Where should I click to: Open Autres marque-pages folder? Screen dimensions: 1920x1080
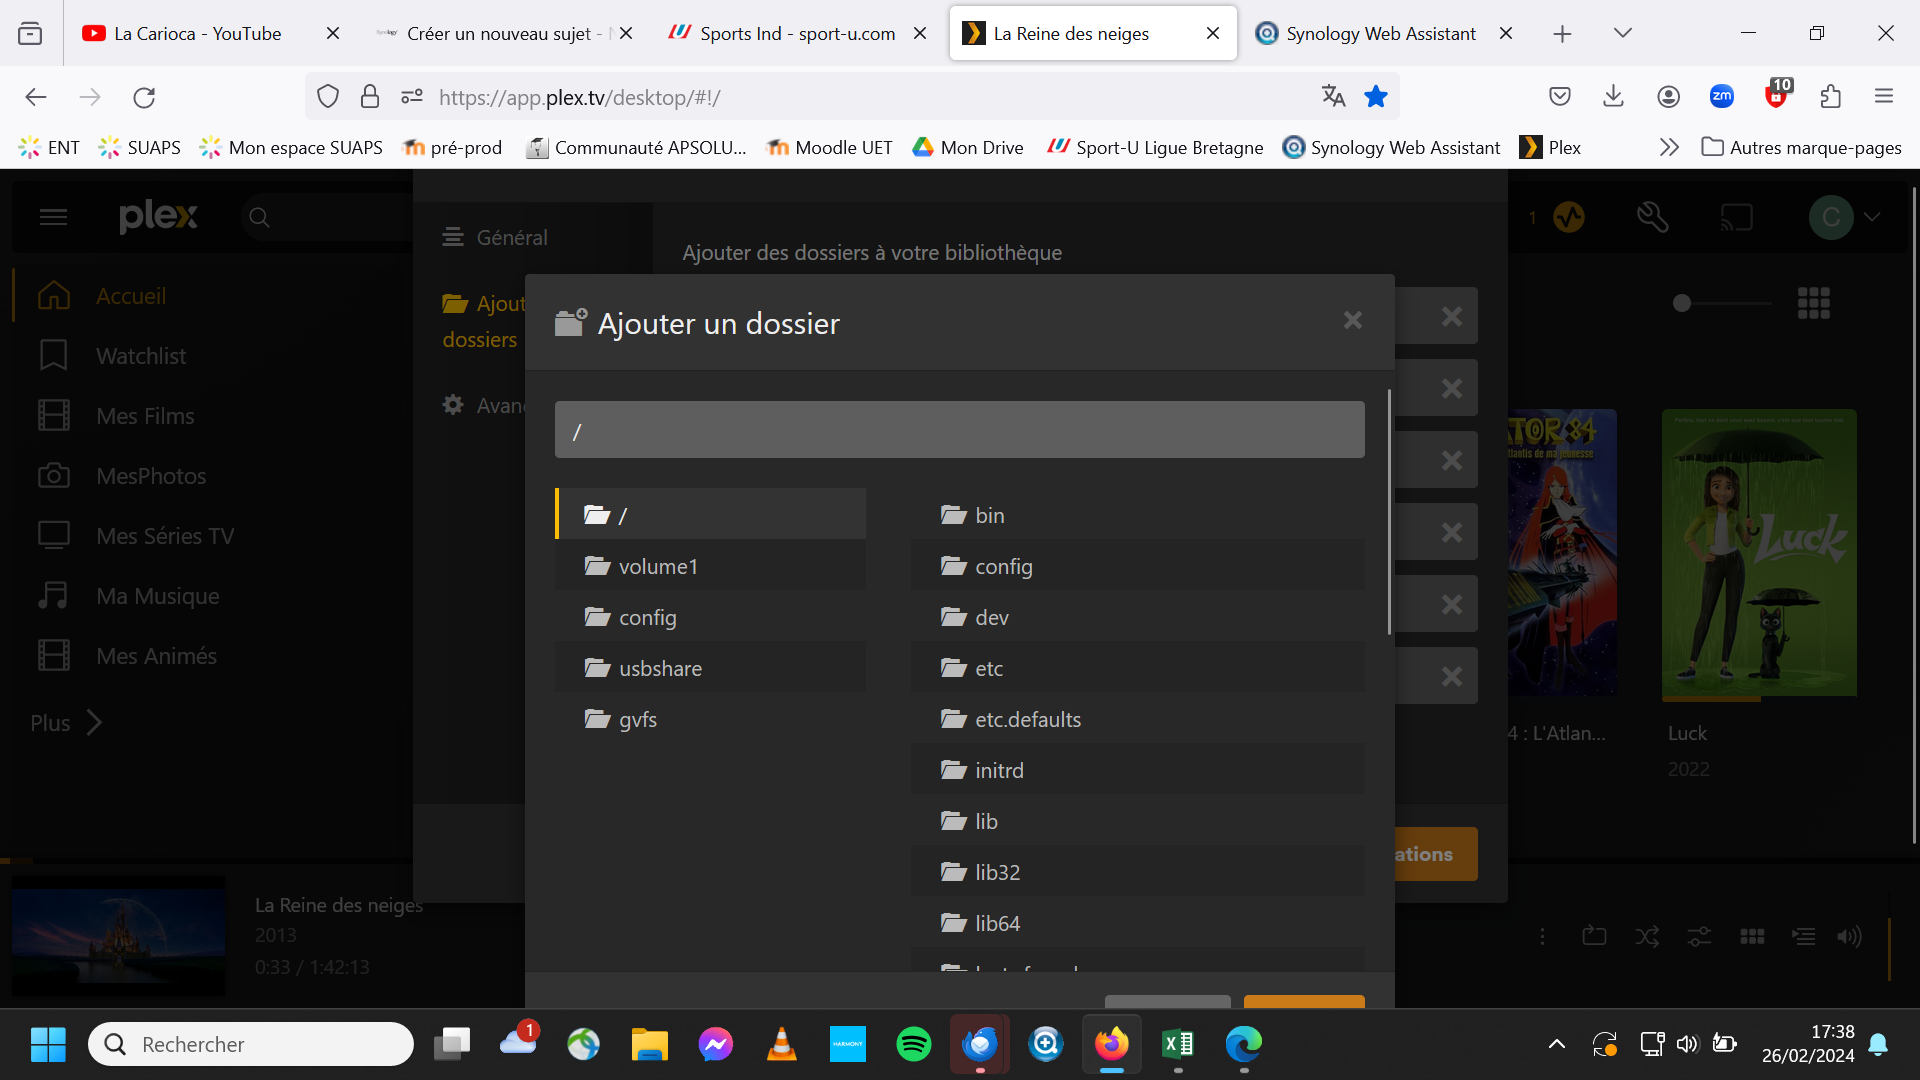[1801, 148]
